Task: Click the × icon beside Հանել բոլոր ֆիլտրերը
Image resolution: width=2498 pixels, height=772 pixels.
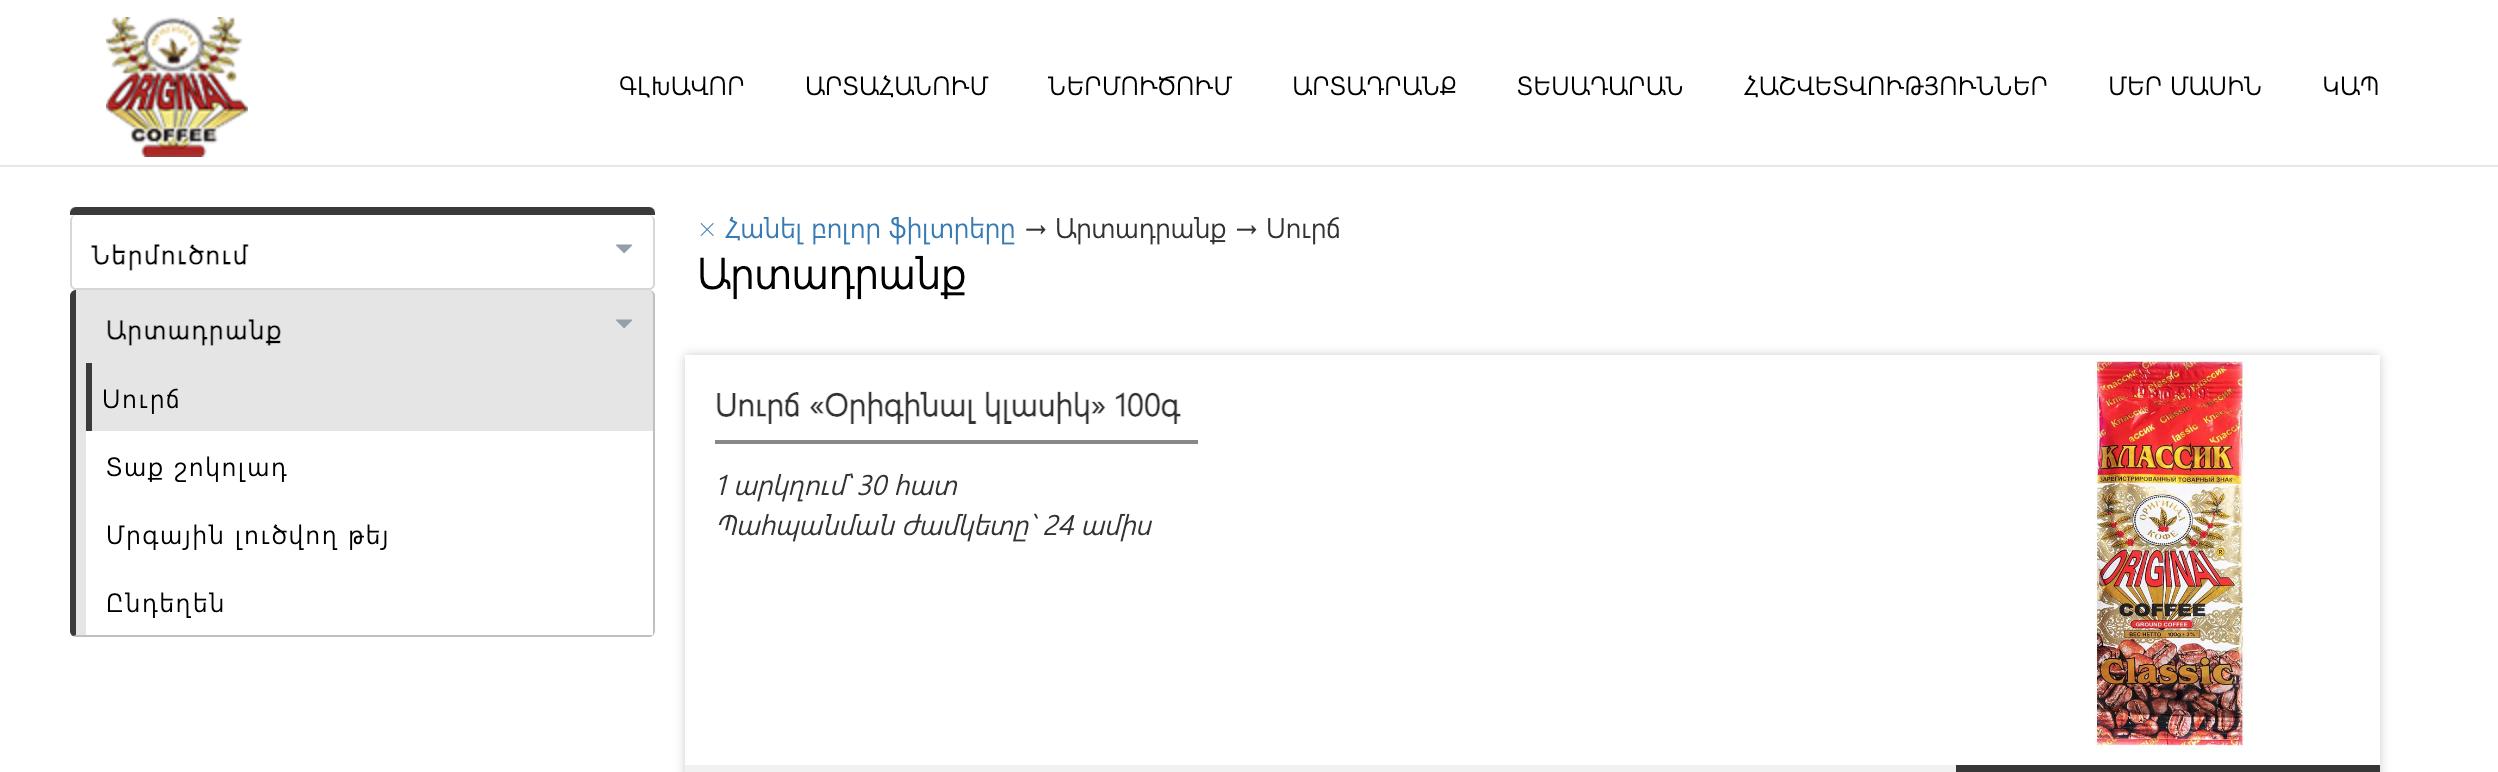Action: (x=707, y=230)
